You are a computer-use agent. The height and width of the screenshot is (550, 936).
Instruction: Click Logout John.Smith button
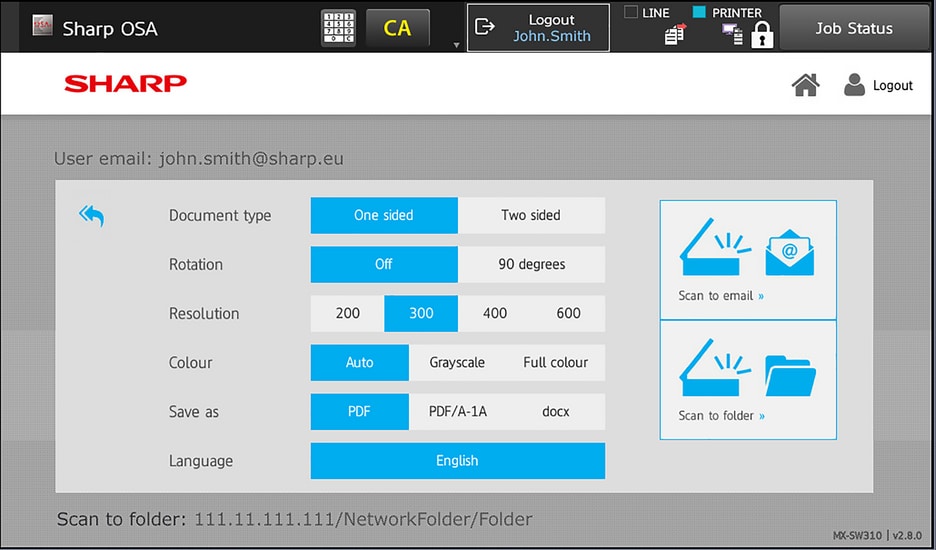[538, 28]
